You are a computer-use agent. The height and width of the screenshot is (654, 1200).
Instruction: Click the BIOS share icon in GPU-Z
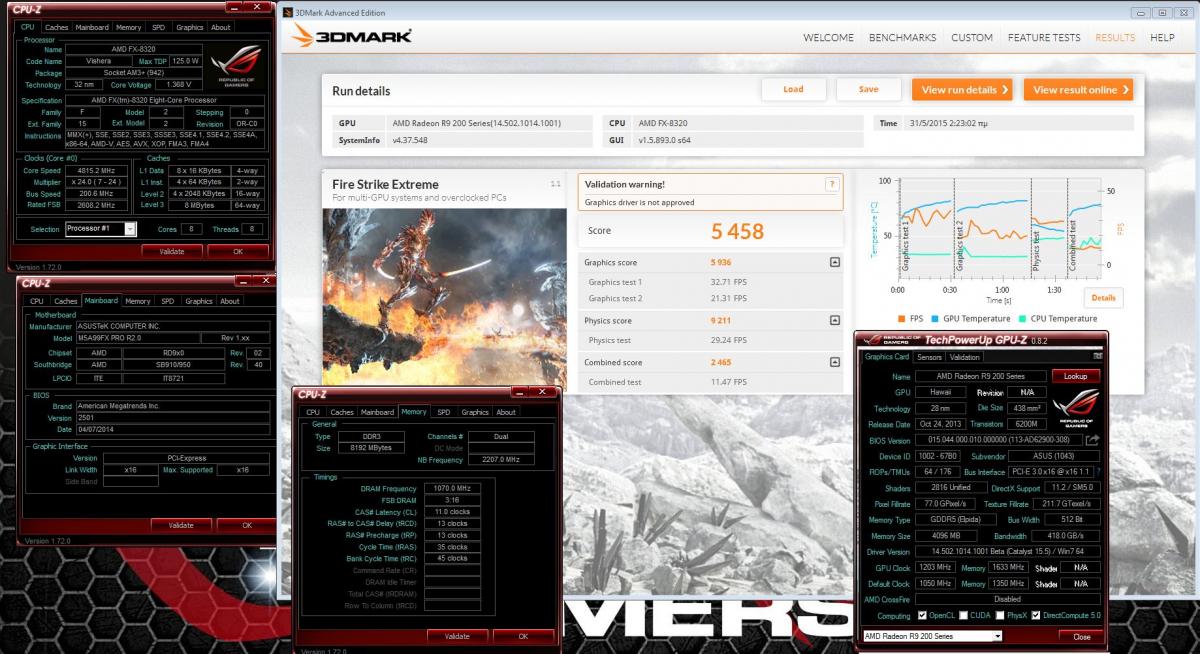coord(1092,440)
